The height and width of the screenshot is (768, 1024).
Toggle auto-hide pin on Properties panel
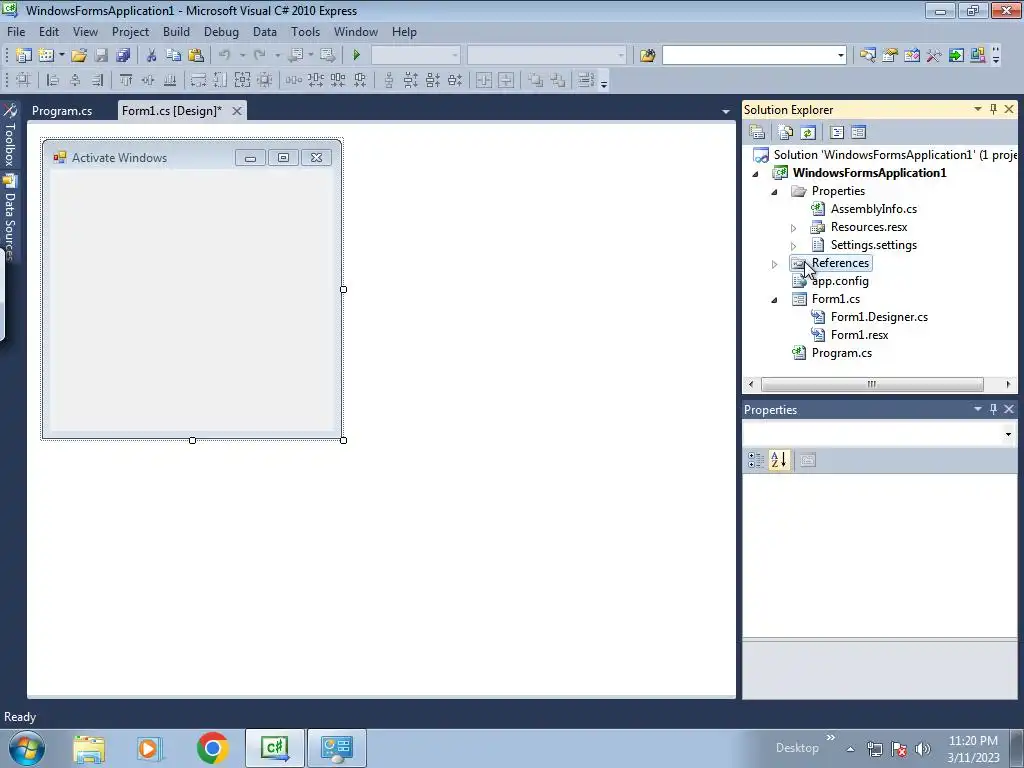993,409
